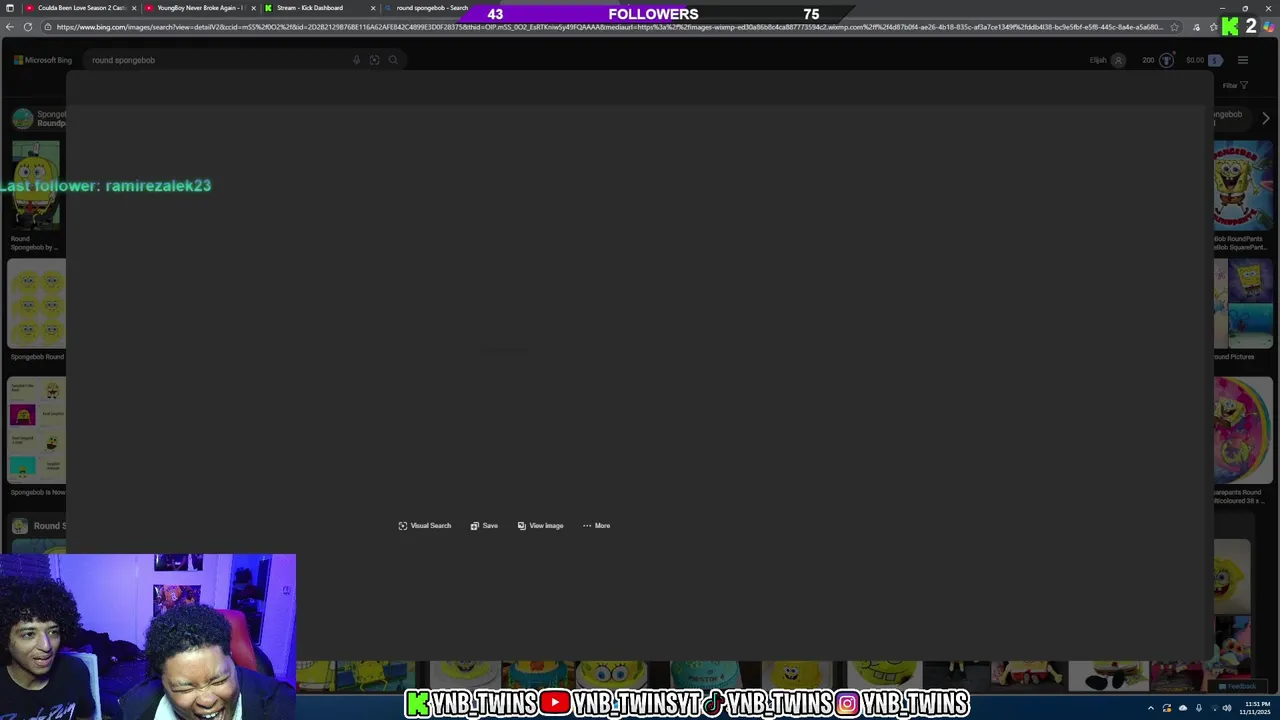Open the View image option
The width and height of the screenshot is (1280, 720).
pyautogui.click(x=540, y=526)
